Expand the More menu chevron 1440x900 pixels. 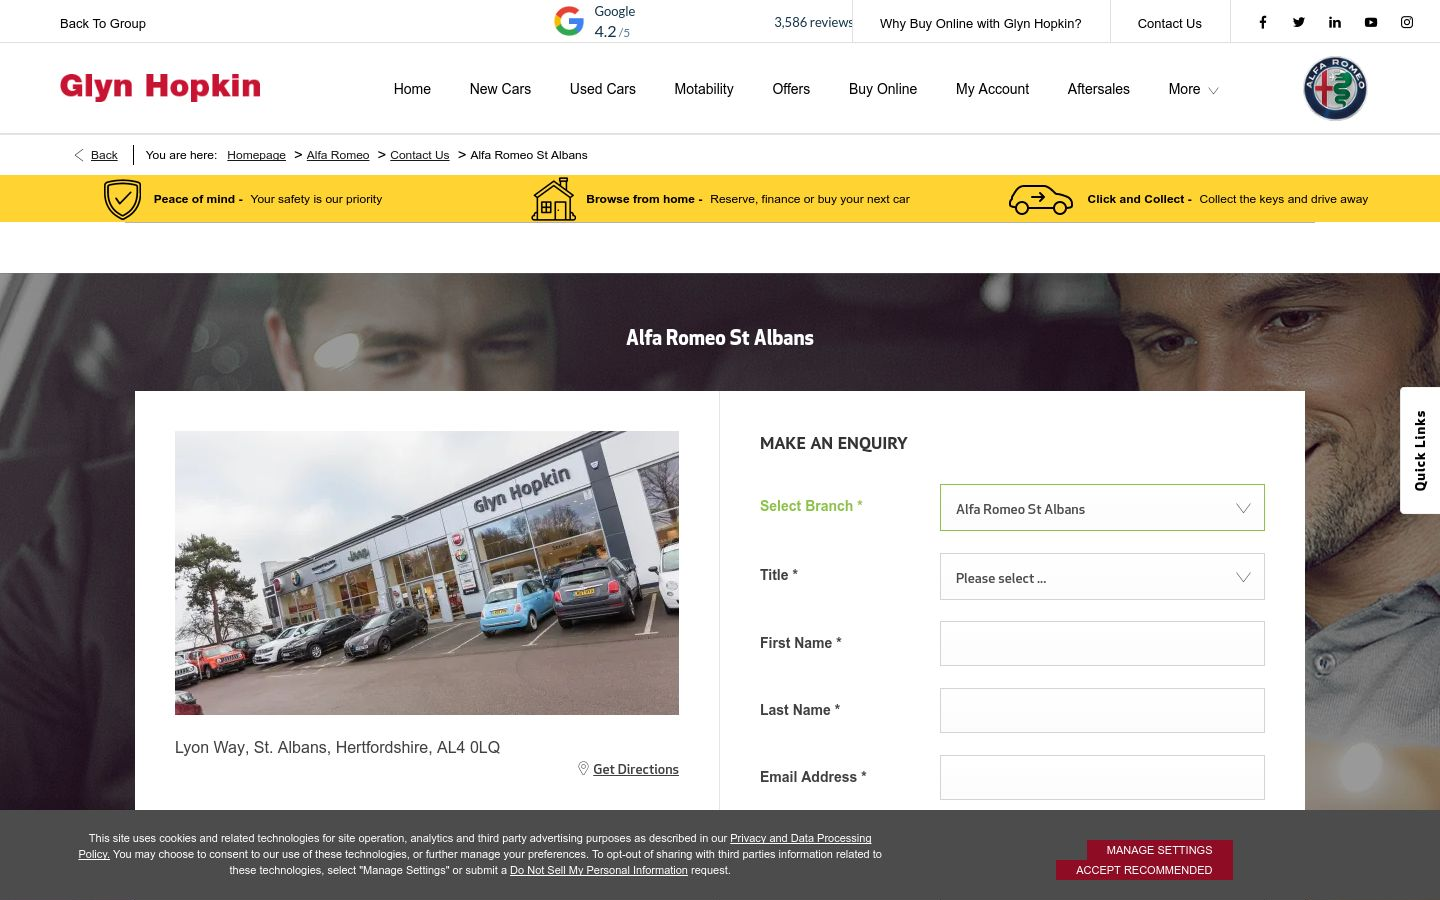(x=1213, y=90)
